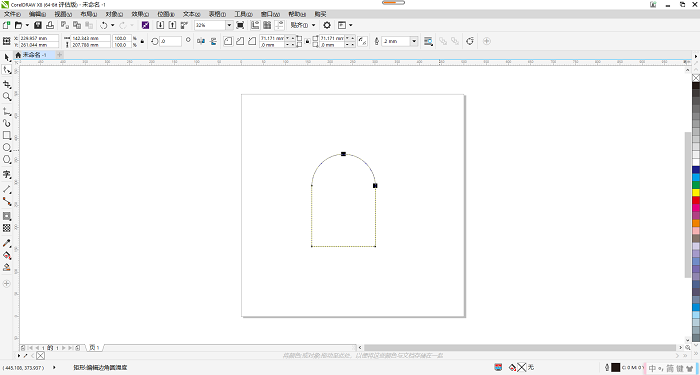The image size is (700, 375).
Task: Open the Options gear icon
Action: point(327,25)
